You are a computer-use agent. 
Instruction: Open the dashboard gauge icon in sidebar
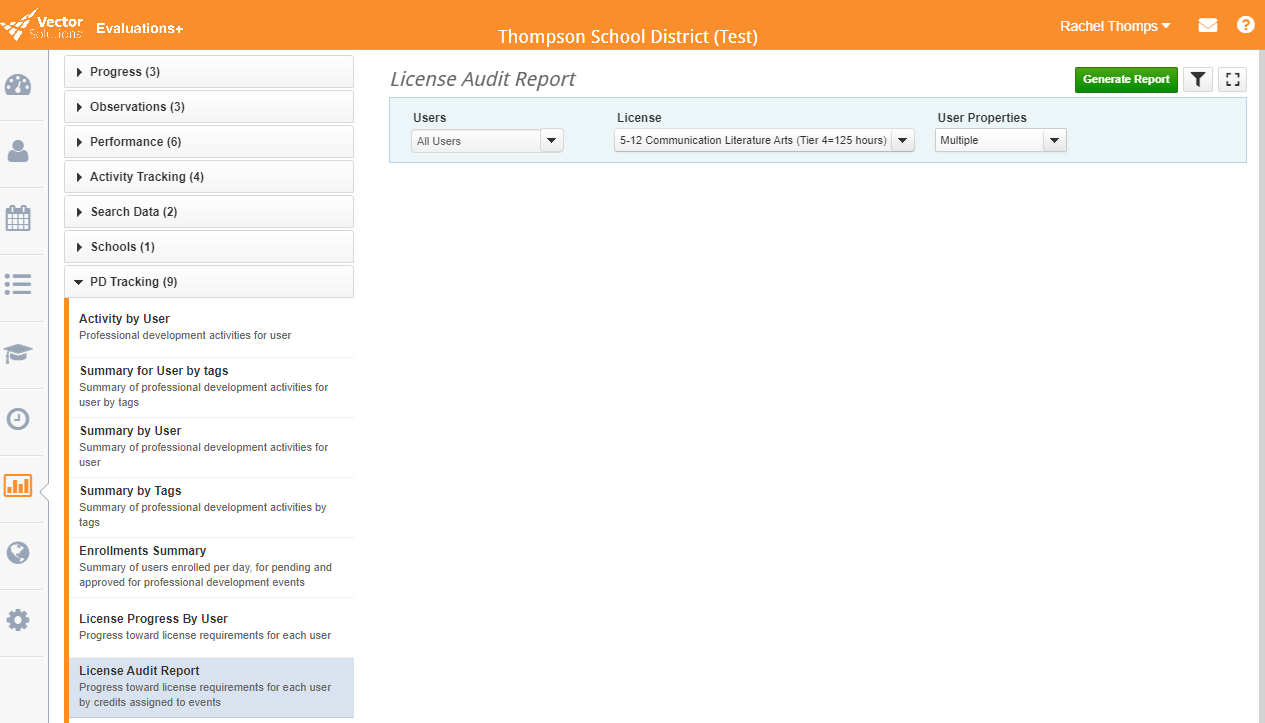[18, 85]
